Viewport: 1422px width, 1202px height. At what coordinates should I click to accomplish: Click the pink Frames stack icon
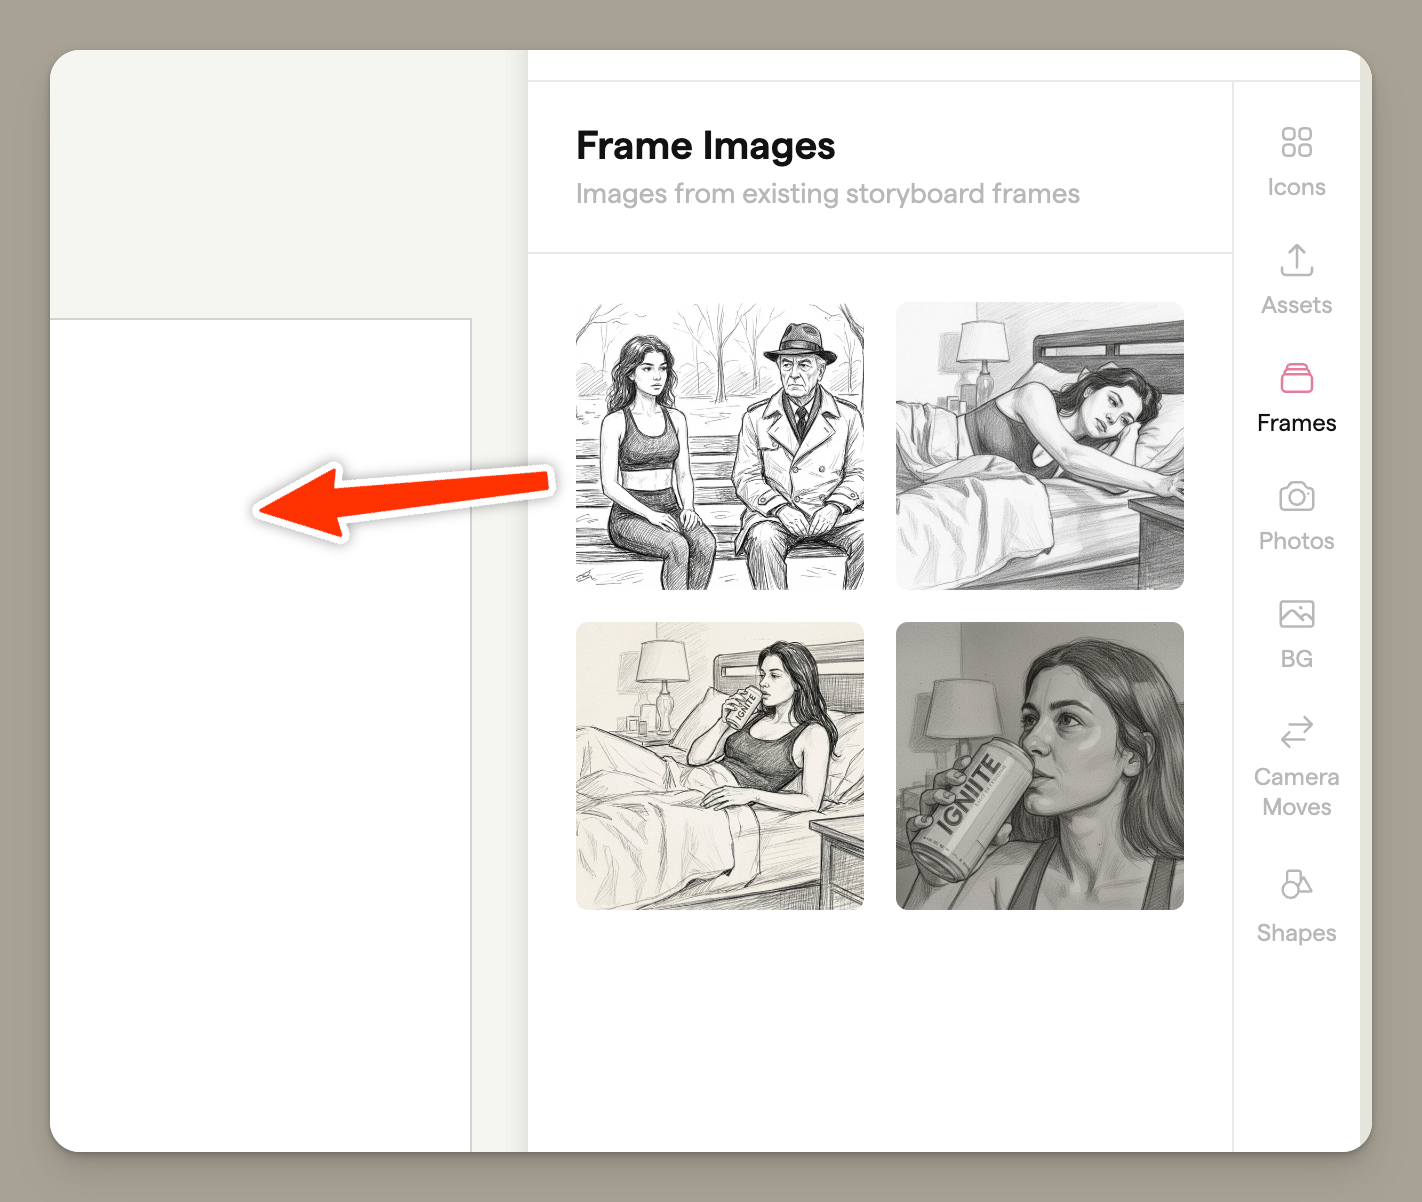[x=1296, y=378]
